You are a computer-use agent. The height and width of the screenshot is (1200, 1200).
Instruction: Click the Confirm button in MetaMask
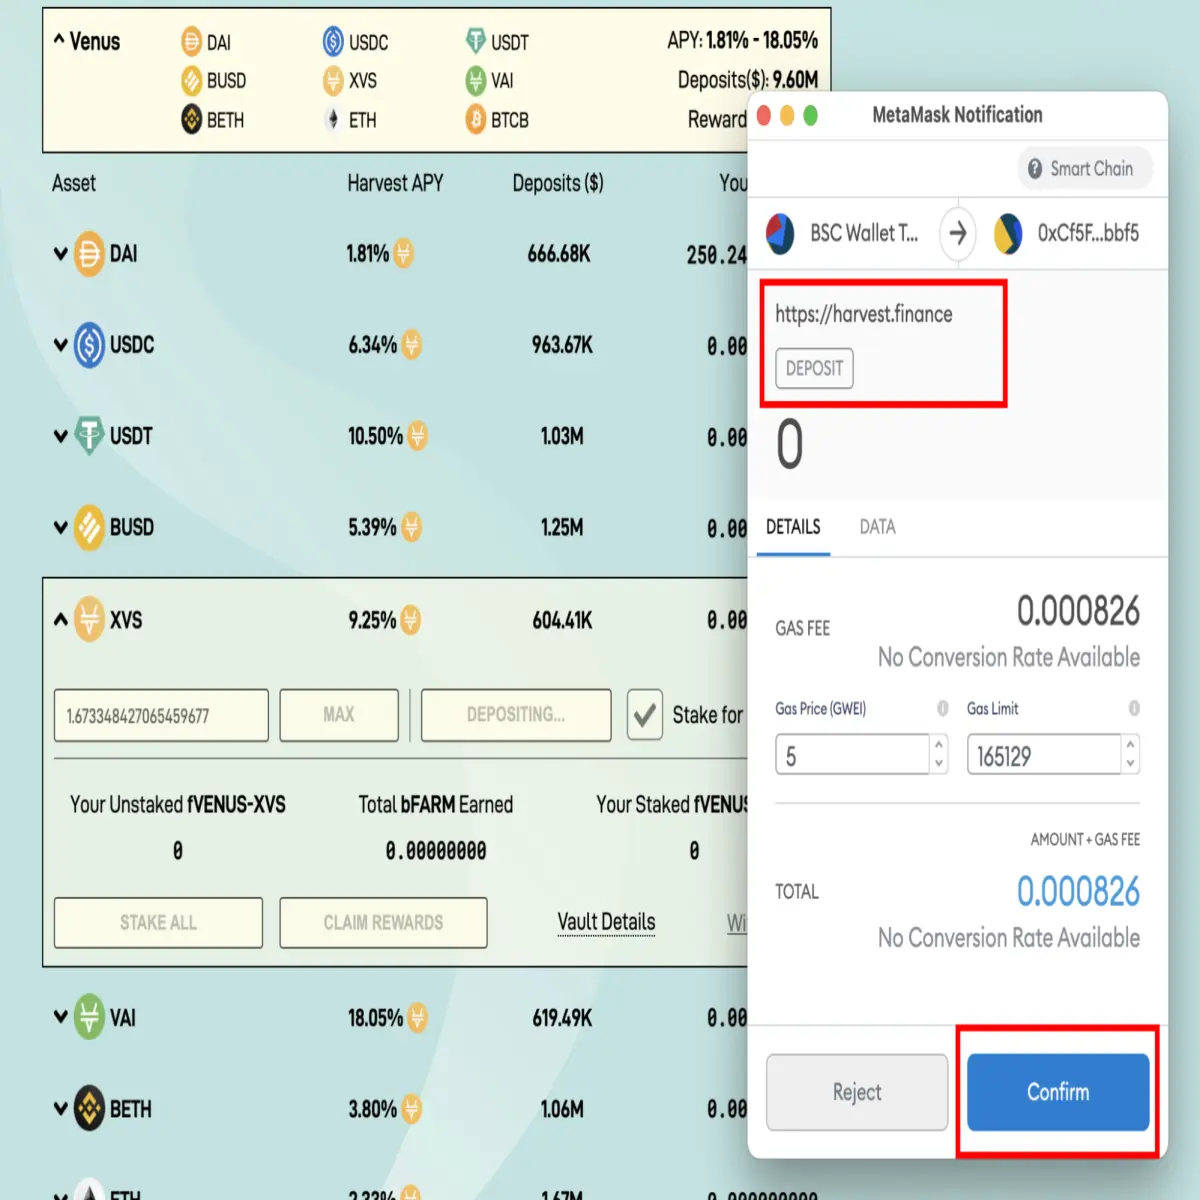pos(1058,1092)
